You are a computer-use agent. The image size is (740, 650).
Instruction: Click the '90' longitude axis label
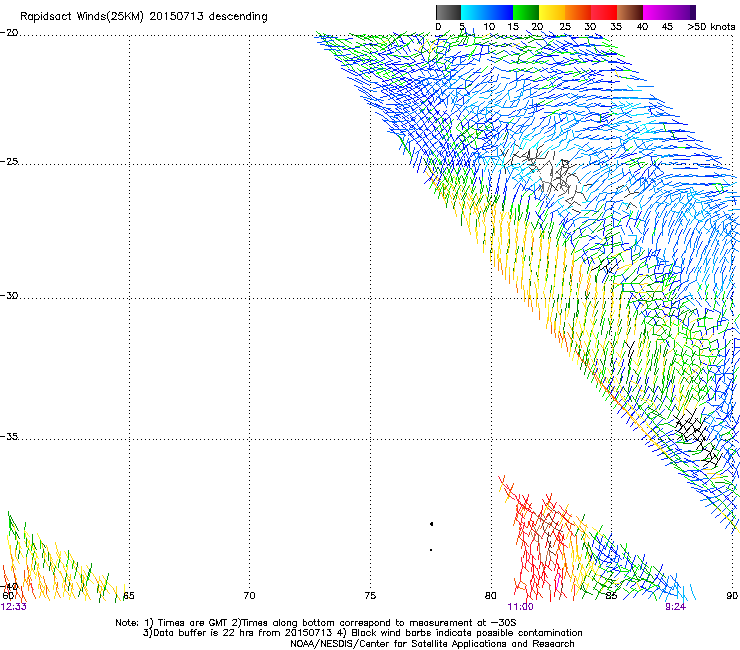coord(732,596)
